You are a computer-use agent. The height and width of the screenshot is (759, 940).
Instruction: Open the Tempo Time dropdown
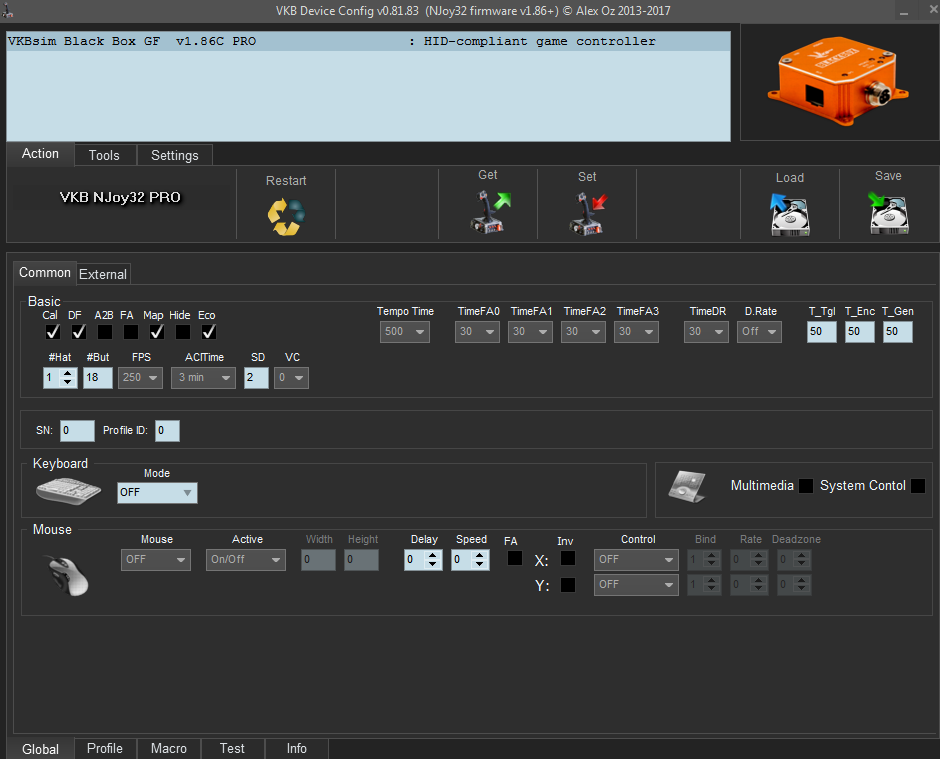click(405, 332)
